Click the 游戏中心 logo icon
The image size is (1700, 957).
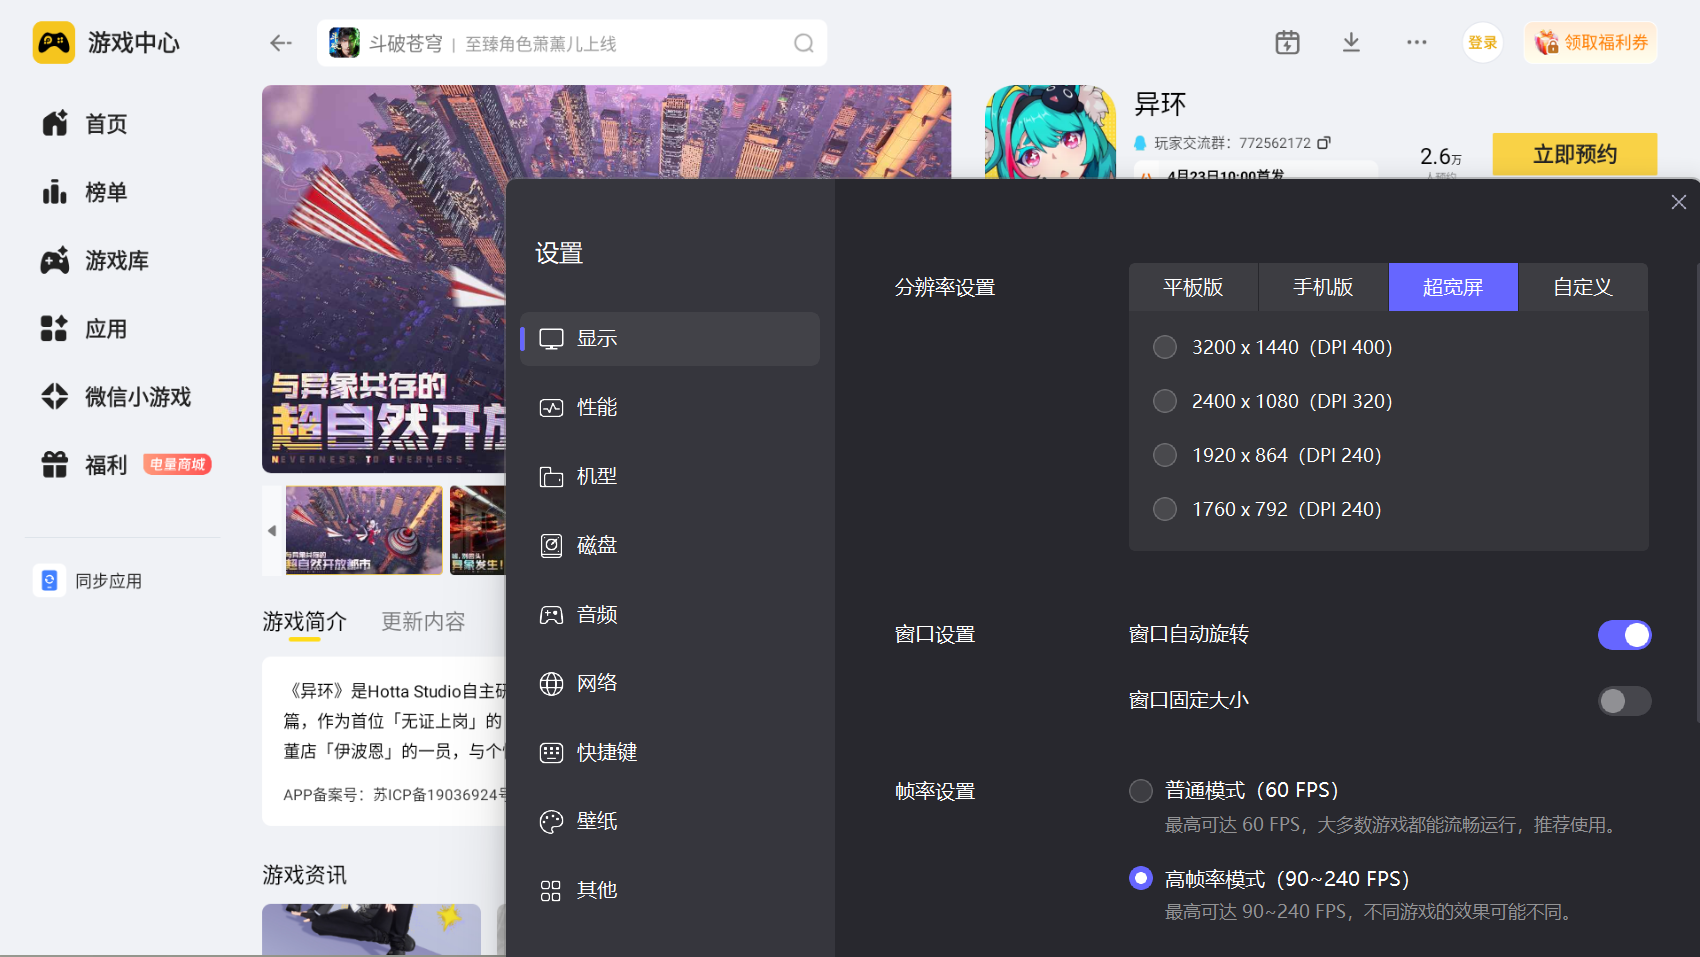point(54,43)
